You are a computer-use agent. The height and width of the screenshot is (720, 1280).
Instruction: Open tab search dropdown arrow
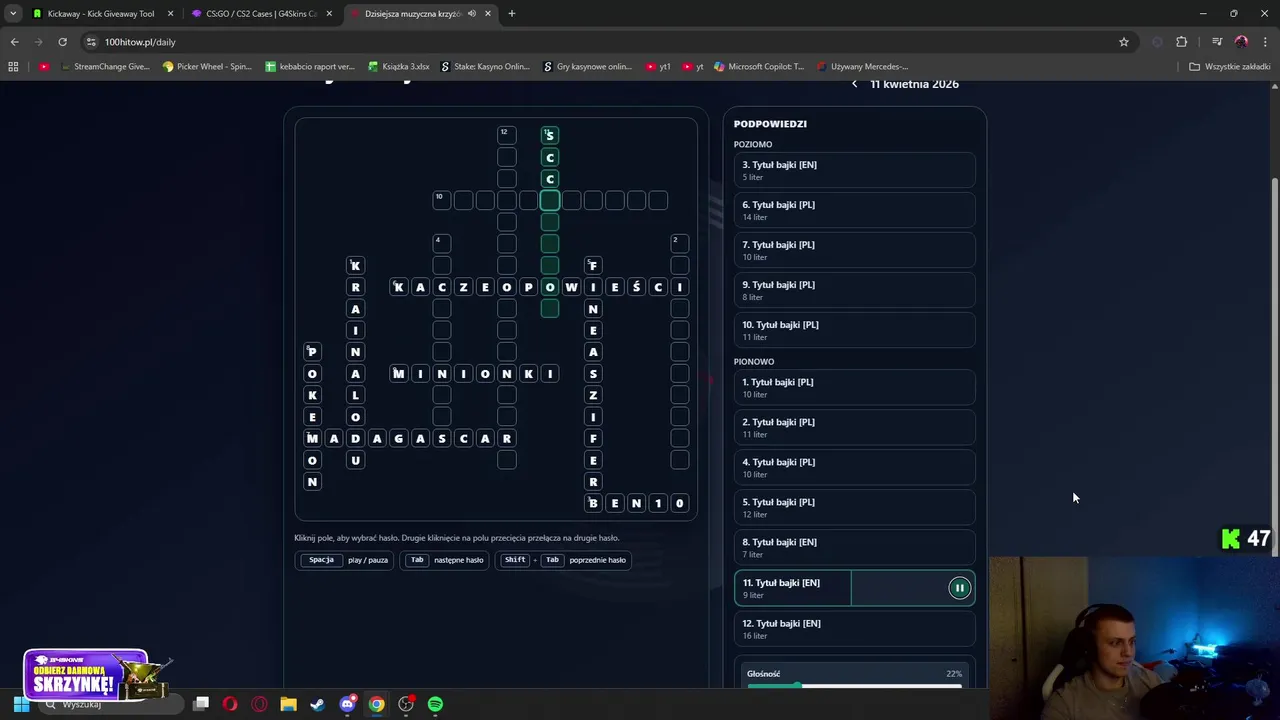pyautogui.click(x=13, y=14)
